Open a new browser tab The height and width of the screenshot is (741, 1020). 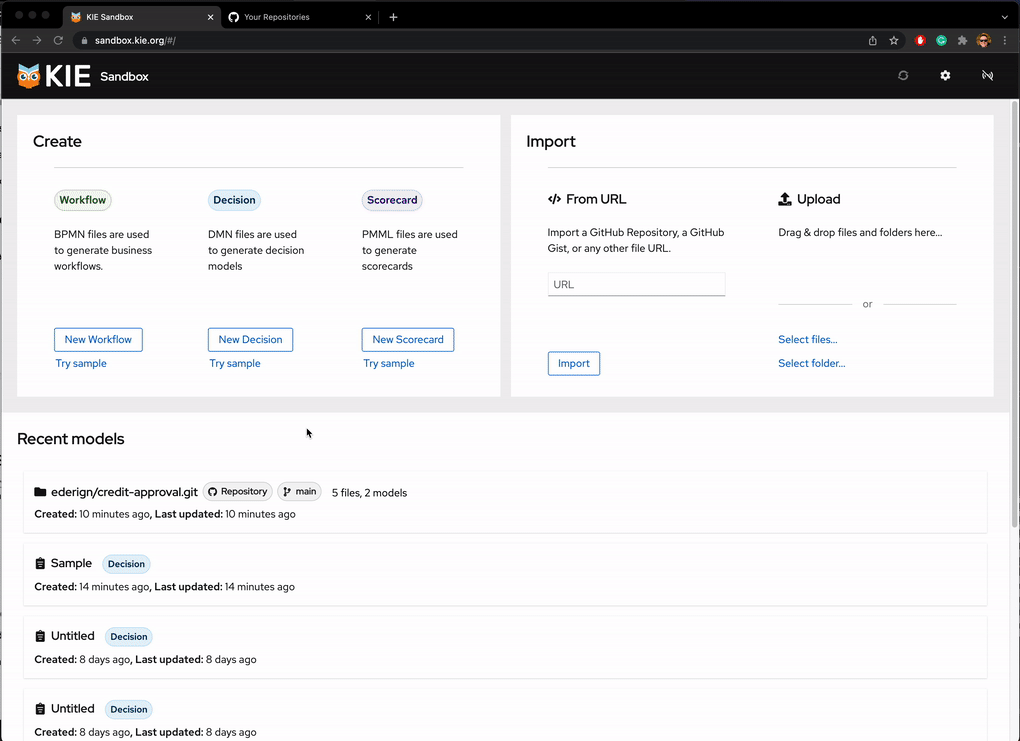393,17
